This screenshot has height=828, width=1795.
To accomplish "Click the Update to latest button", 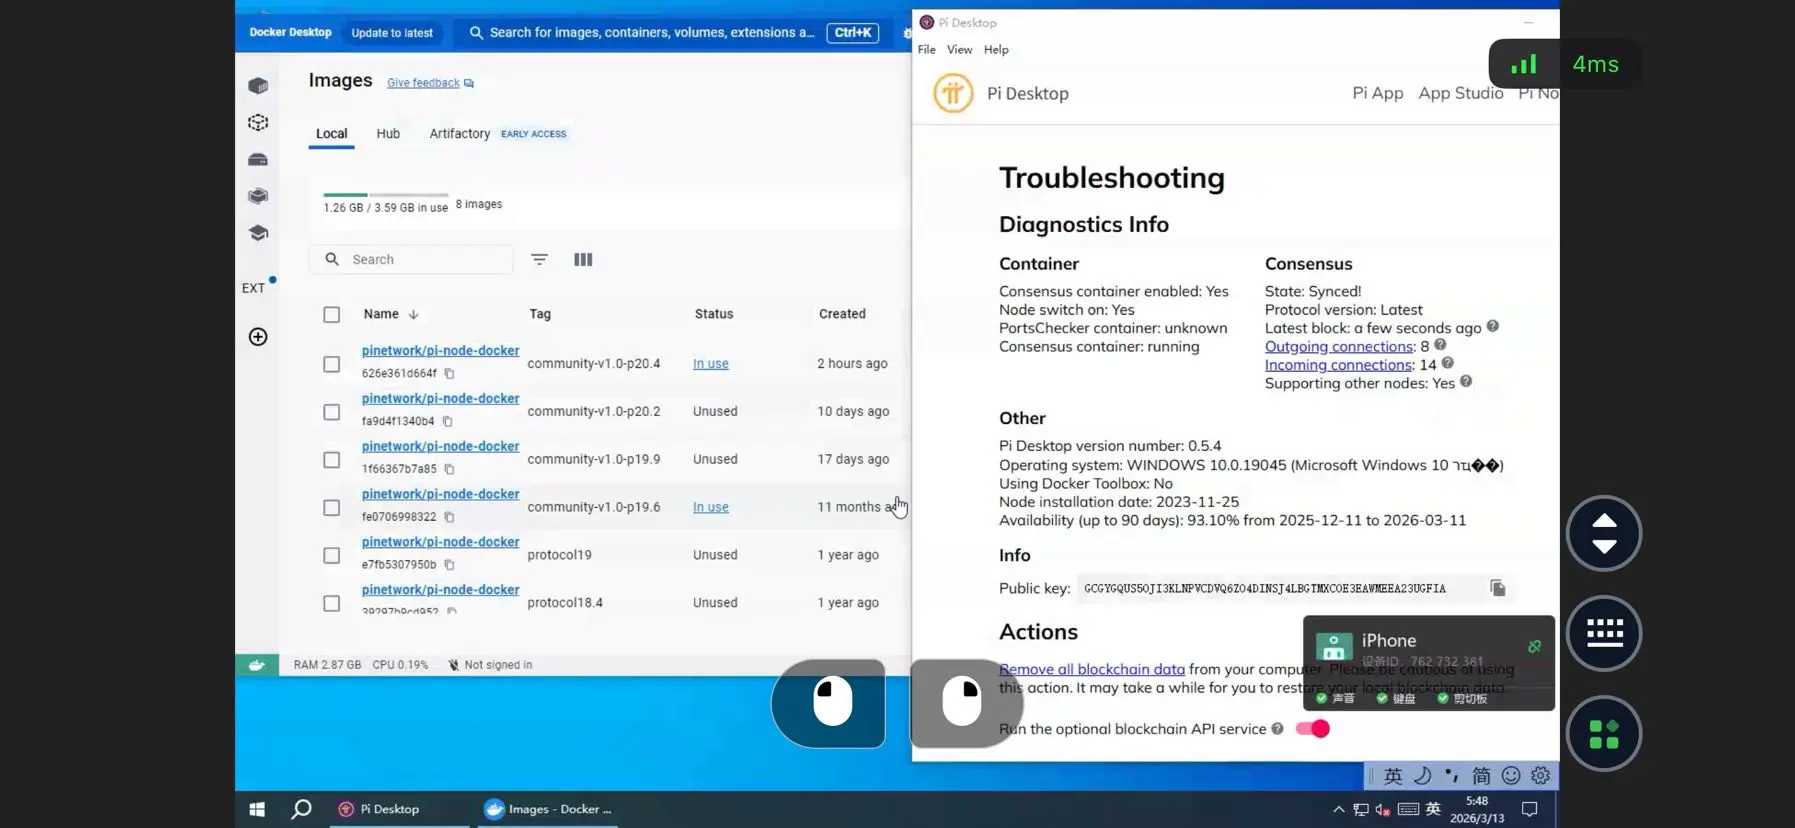I will pyautogui.click(x=392, y=33).
